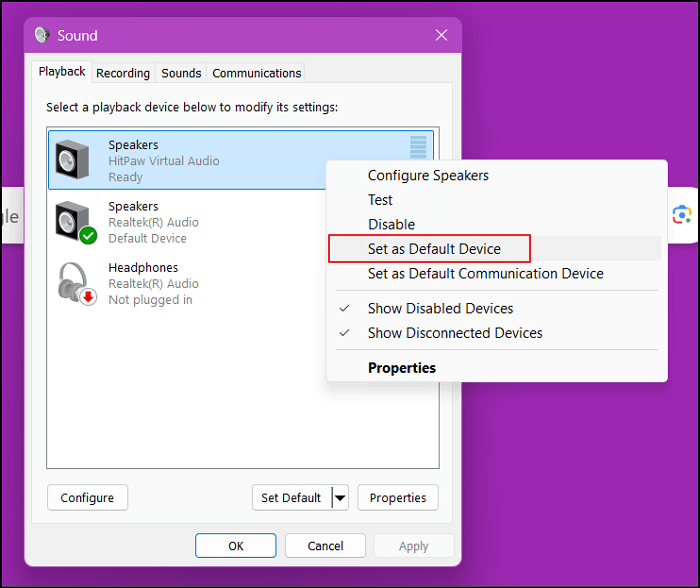Screen dimensions: 700x588
Task: Select Configure Speakers from context menu
Action: click(428, 175)
